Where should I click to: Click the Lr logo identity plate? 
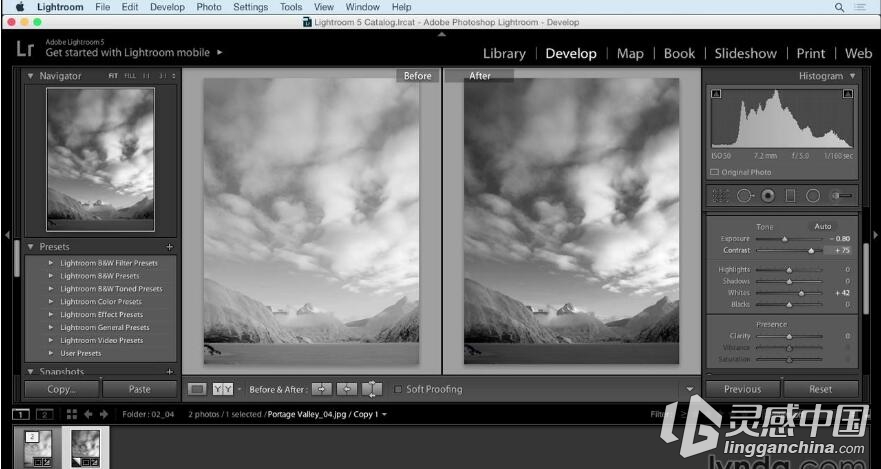25,48
